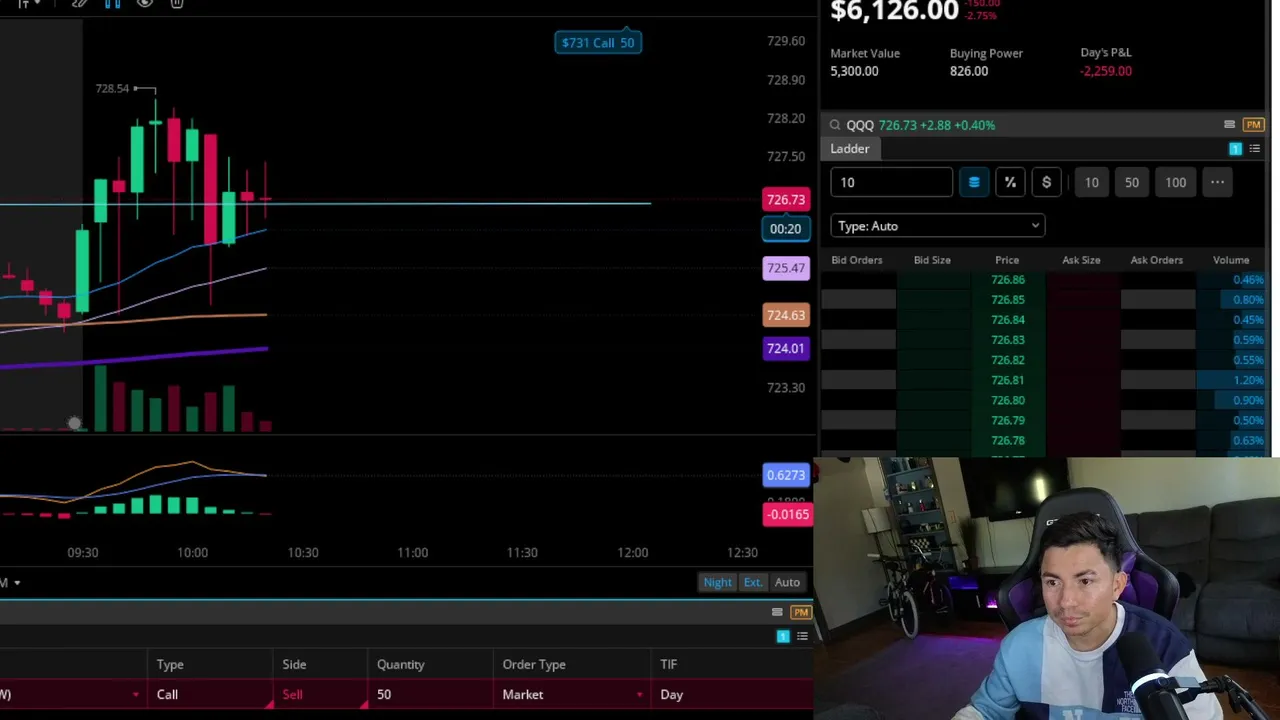Image resolution: width=1280 pixels, height=720 pixels.
Task: Set ladder quantity preset to 10
Action: pyautogui.click(x=1092, y=182)
